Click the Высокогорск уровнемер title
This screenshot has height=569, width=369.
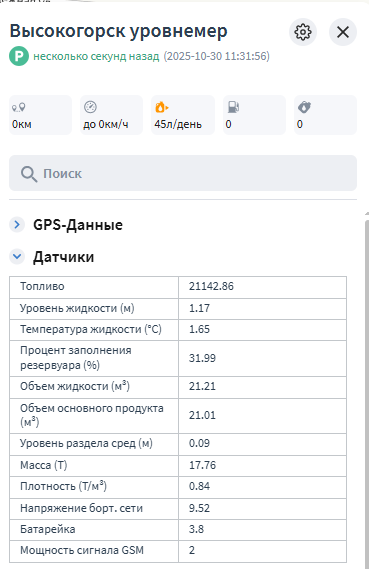(x=119, y=31)
